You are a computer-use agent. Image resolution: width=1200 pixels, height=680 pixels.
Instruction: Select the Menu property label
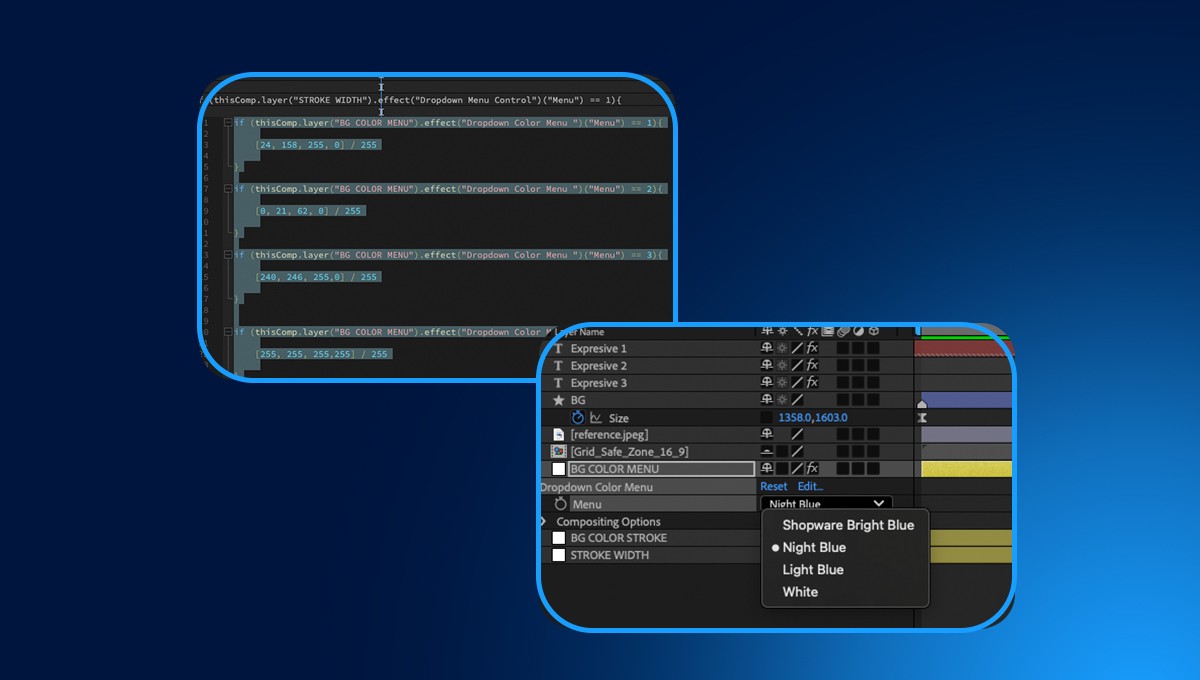tap(587, 505)
